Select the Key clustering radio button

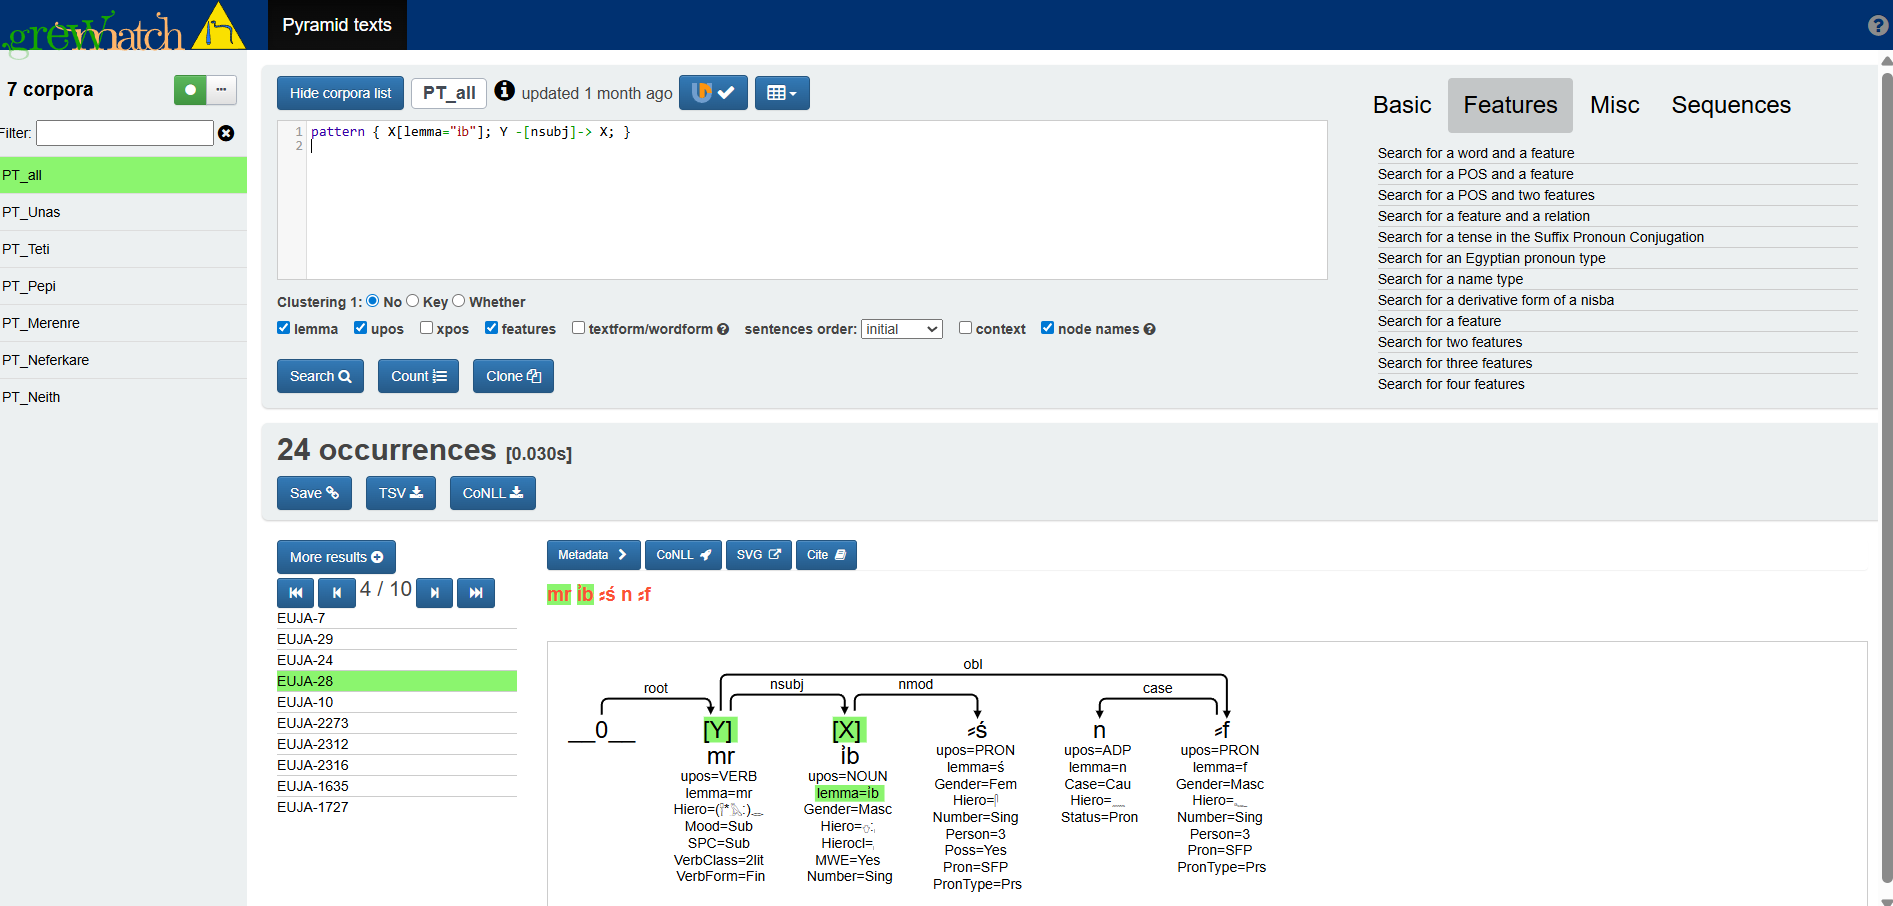tap(412, 301)
